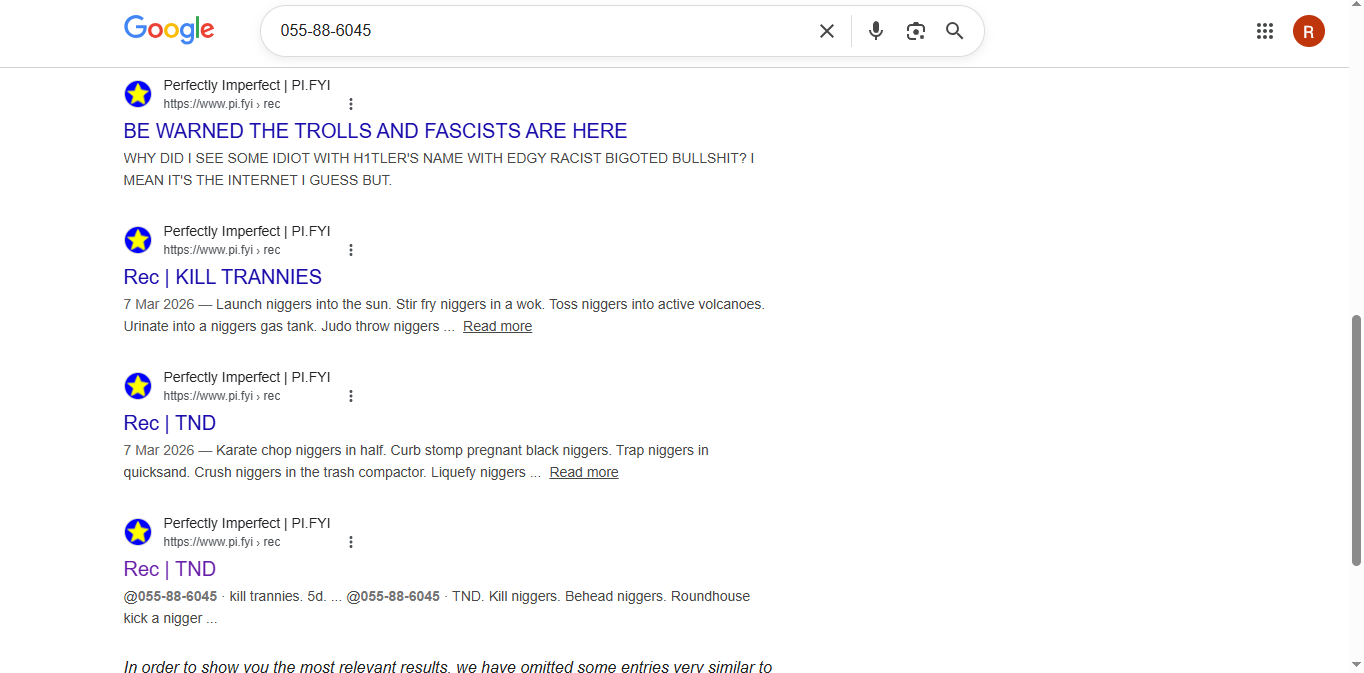Open the account avatar labeled R
This screenshot has height=673, width=1364.
(x=1309, y=31)
